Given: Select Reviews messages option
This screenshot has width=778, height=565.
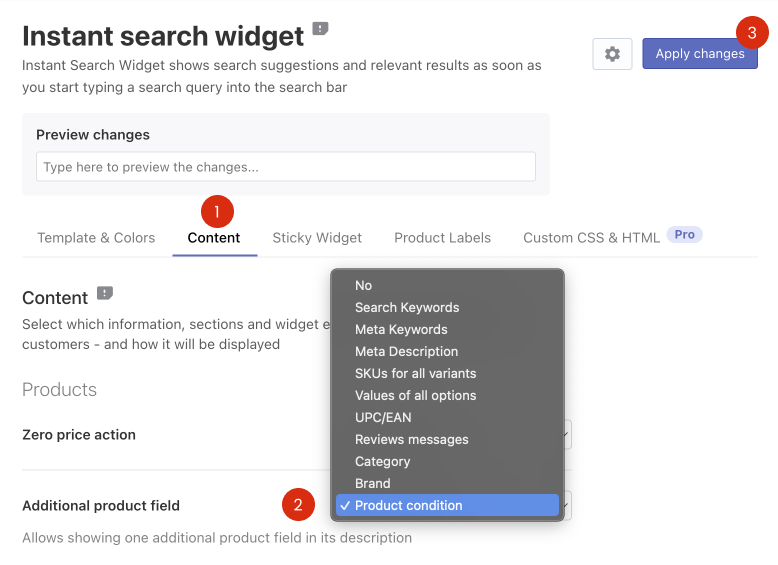Looking at the screenshot, I should coord(448,439).
